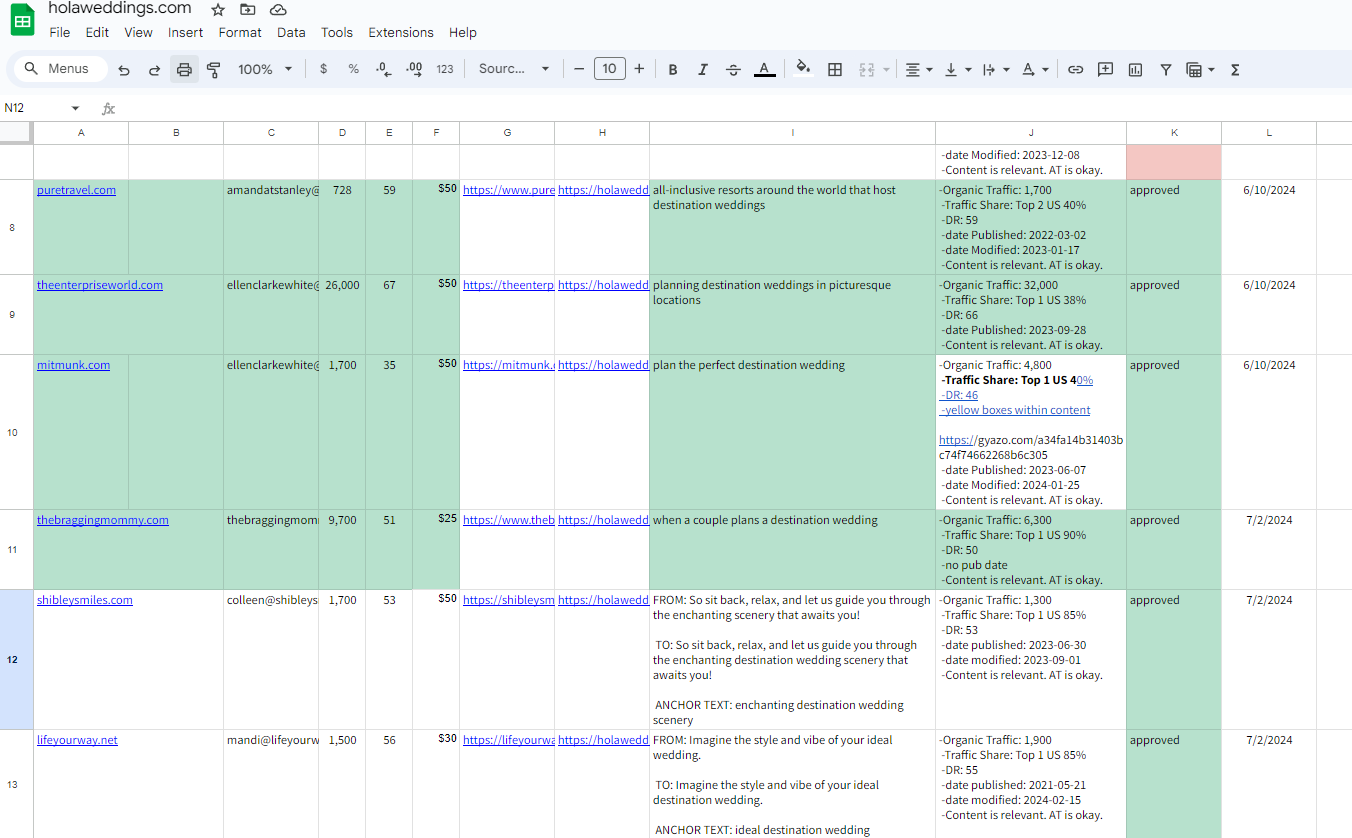Image resolution: width=1352 pixels, height=838 pixels.
Task: Star the holaweddings.com document
Action: [218, 9]
